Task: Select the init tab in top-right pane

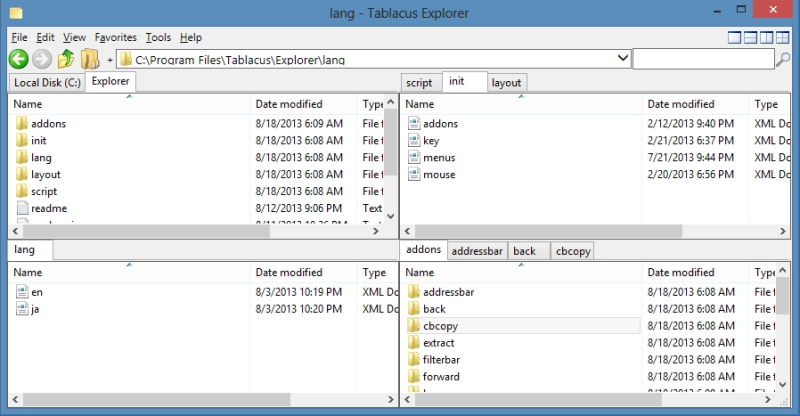Action: [x=464, y=82]
